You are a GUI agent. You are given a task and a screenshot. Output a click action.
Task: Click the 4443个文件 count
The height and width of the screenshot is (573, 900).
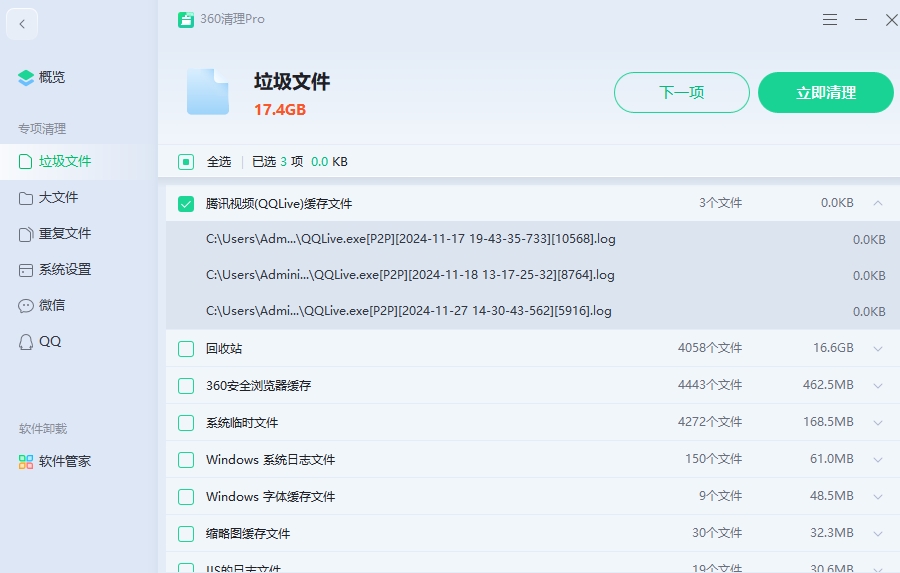[x=709, y=385]
